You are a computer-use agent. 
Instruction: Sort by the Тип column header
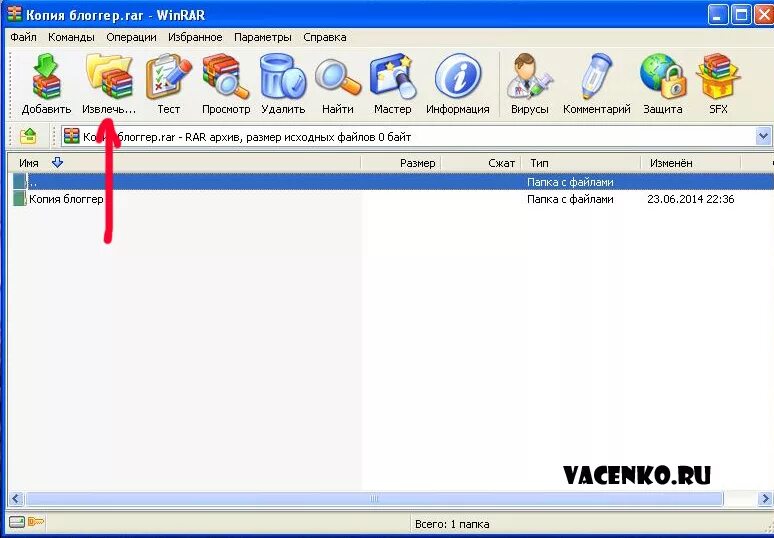tap(581, 163)
